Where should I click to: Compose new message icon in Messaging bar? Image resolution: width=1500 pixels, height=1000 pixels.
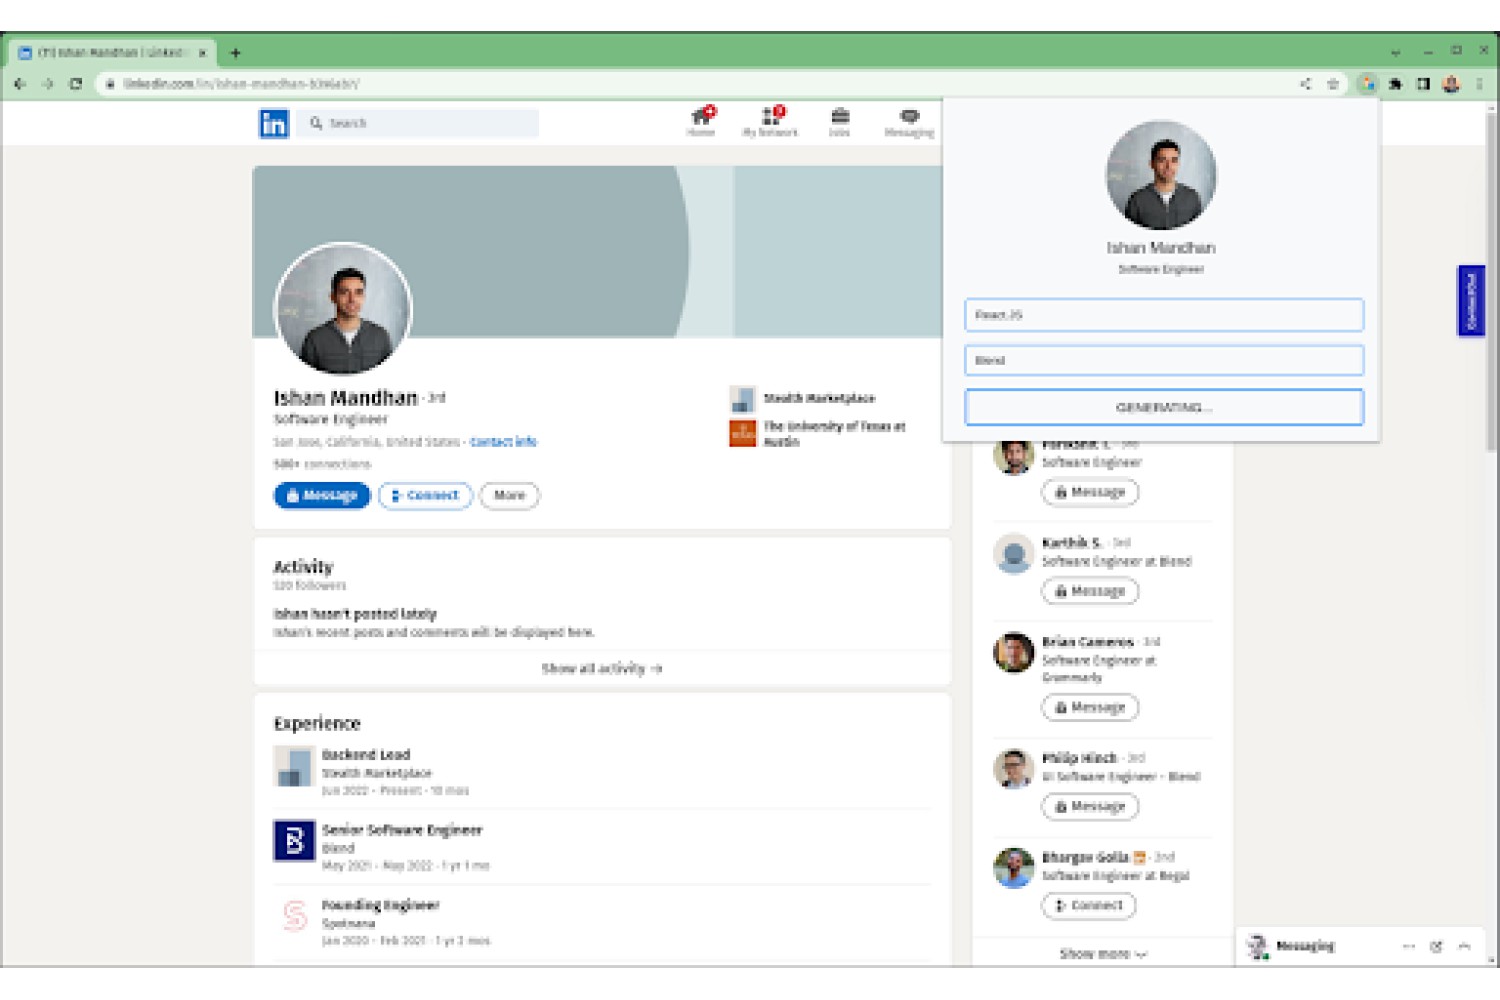[1436, 946]
